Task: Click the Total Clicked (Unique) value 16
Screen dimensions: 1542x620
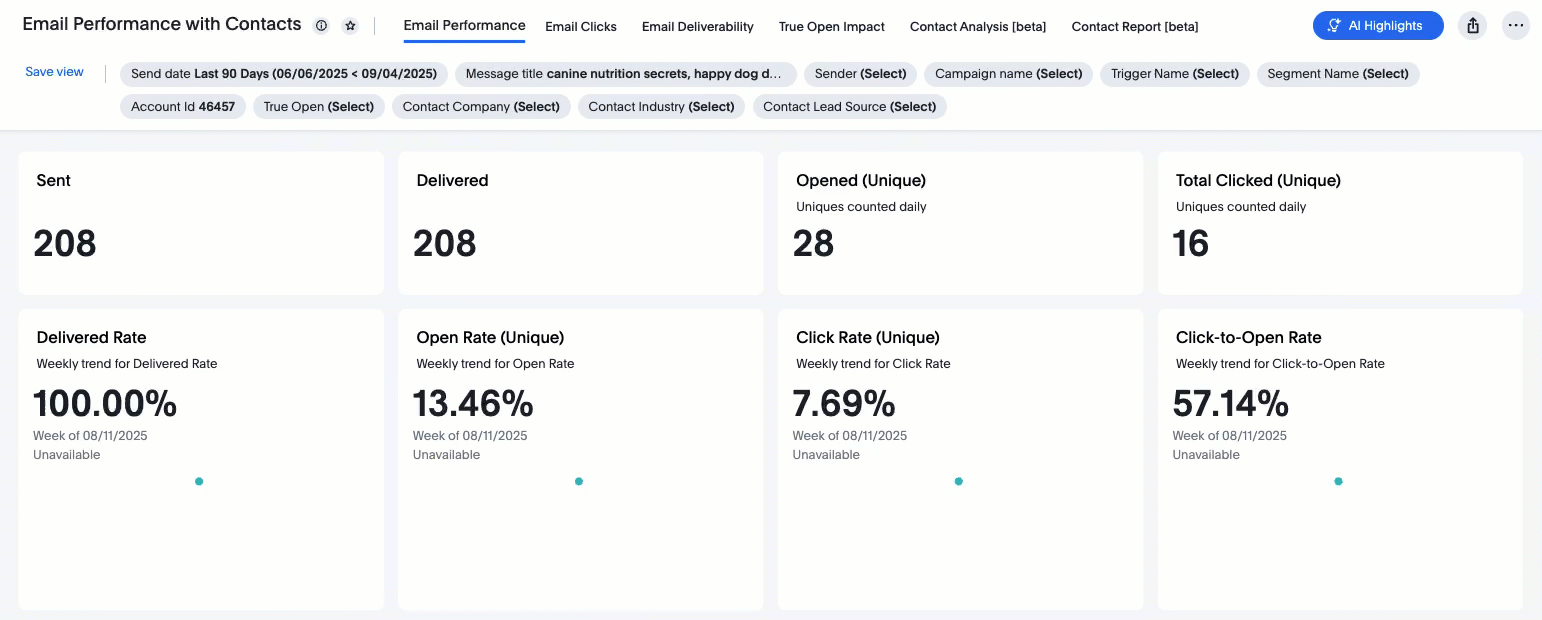Action: [x=1191, y=243]
